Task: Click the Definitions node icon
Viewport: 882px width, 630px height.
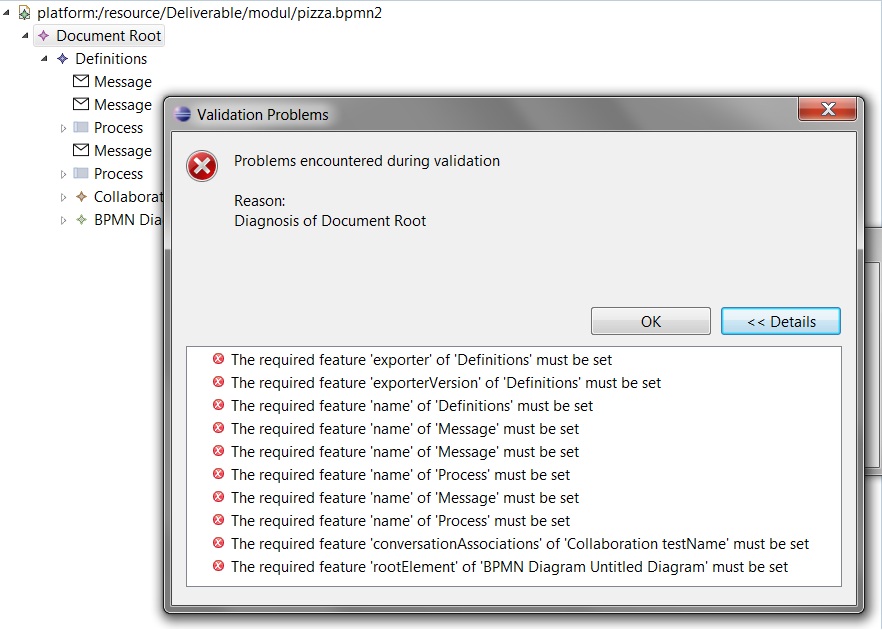Action: click(x=62, y=58)
